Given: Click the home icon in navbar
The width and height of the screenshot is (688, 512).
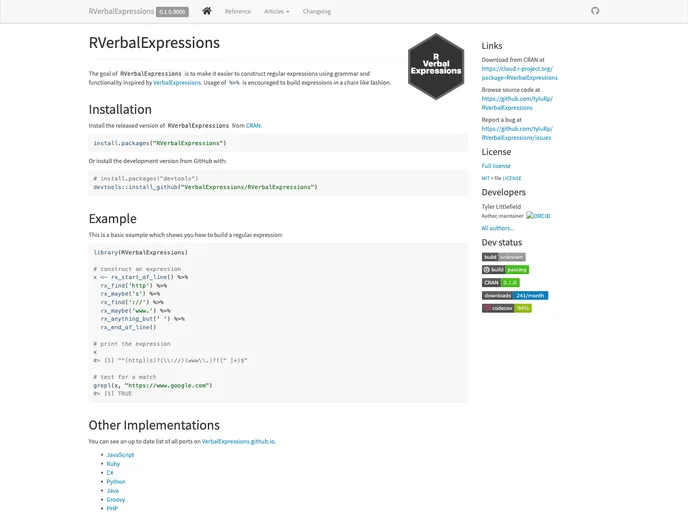Looking at the screenshot, I should [207, 11].
